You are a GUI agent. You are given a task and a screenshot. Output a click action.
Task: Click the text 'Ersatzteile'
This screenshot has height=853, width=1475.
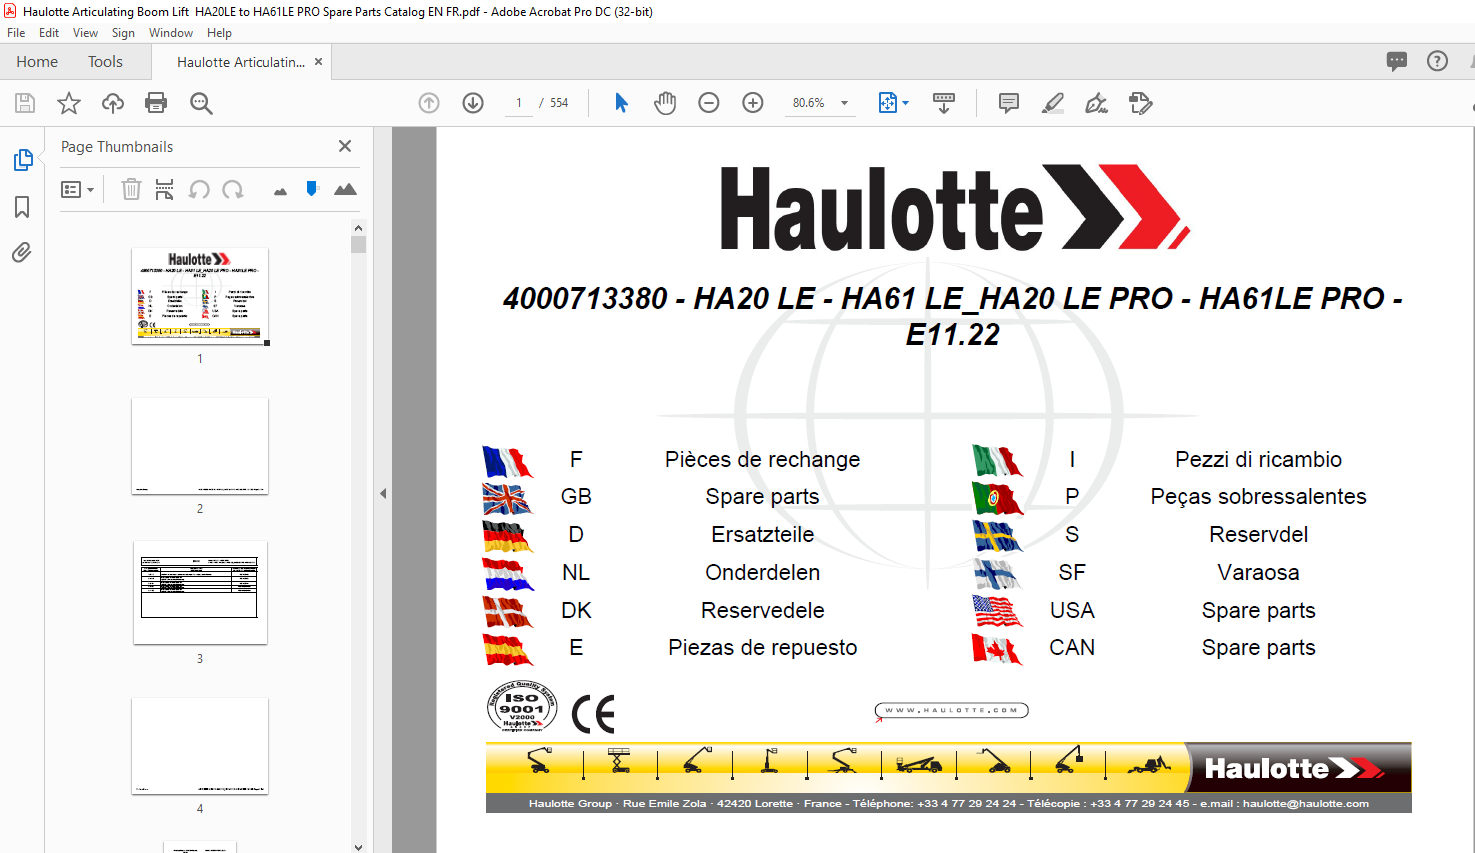coord(762,534)
